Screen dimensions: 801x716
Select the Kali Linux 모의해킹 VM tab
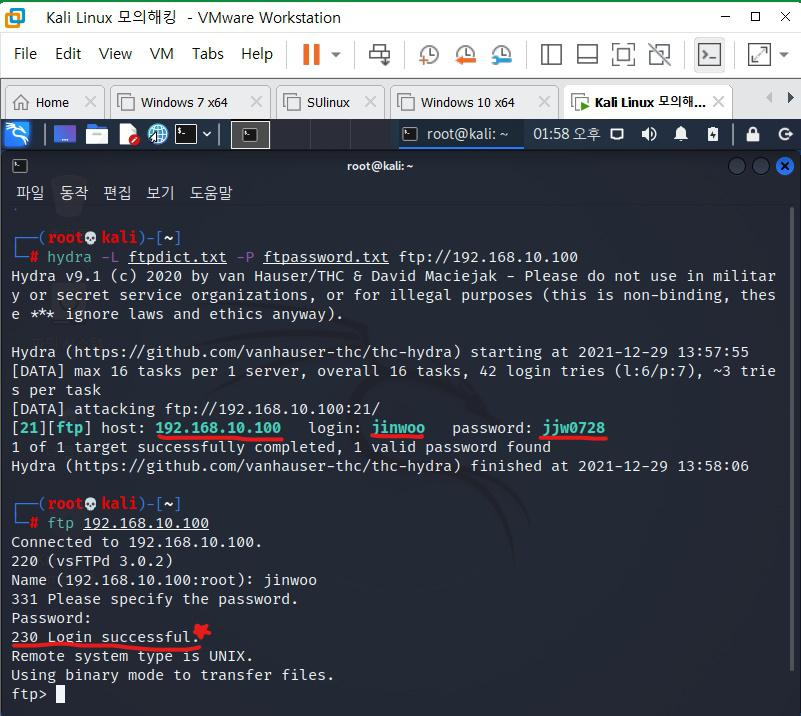pos(649,103)
